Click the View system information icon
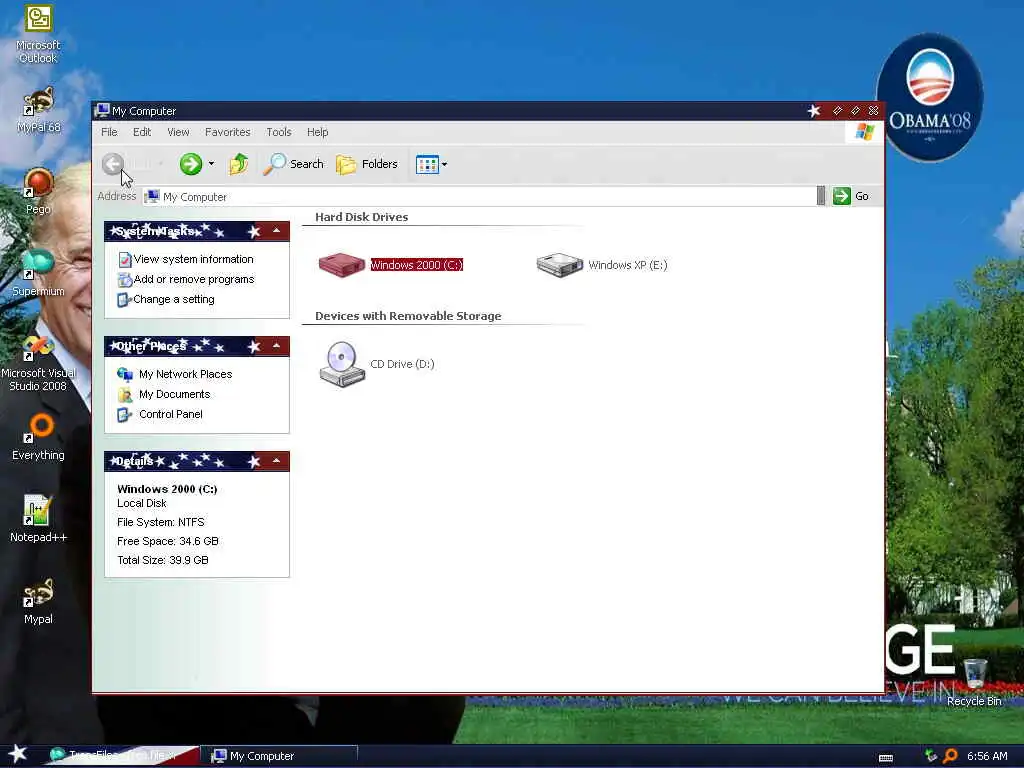 click(x=125, y=259)
